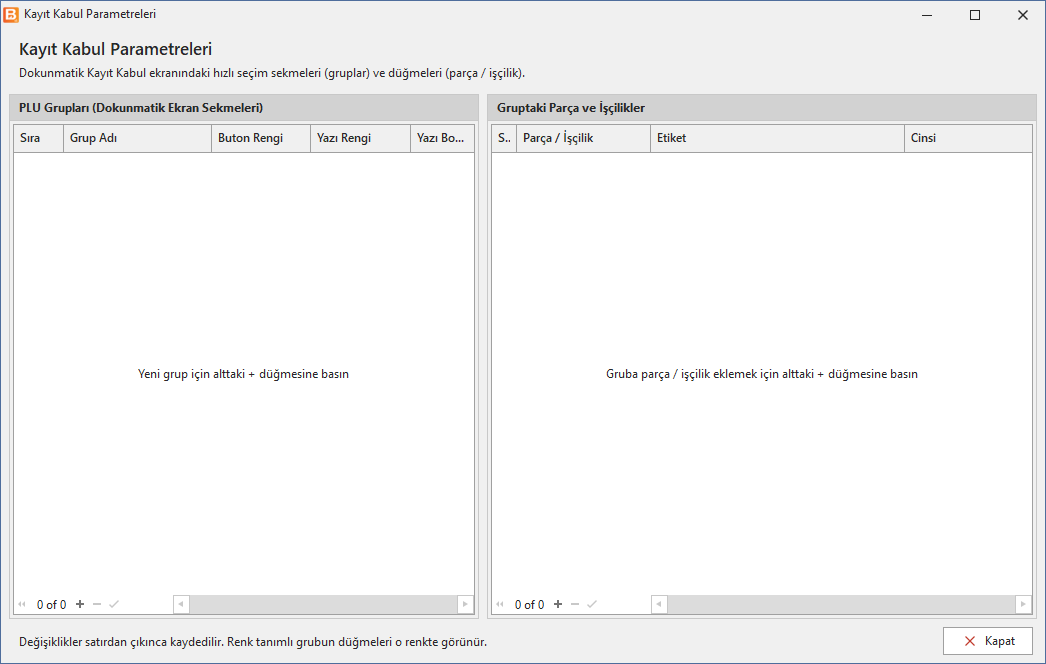Go to the first record in Gruptaki Parça ve İşçilikler
The width and height of the screenshot is (1046, 664).
pyautogui.click(x=500, y=605)
